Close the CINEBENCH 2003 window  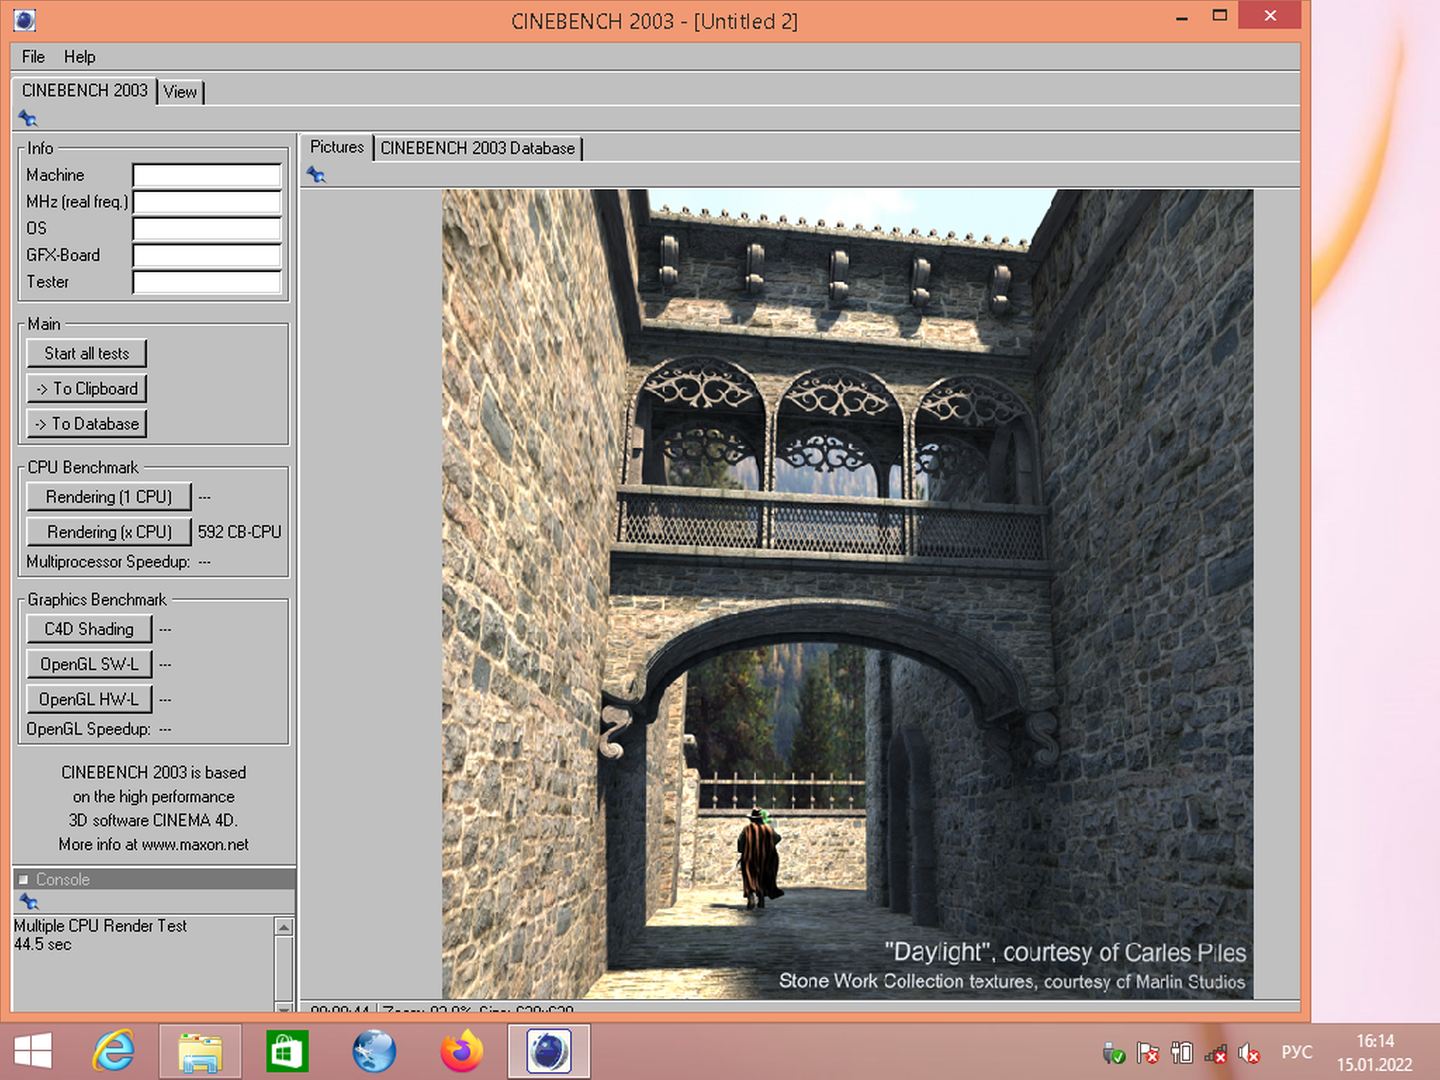point(1270,15)
